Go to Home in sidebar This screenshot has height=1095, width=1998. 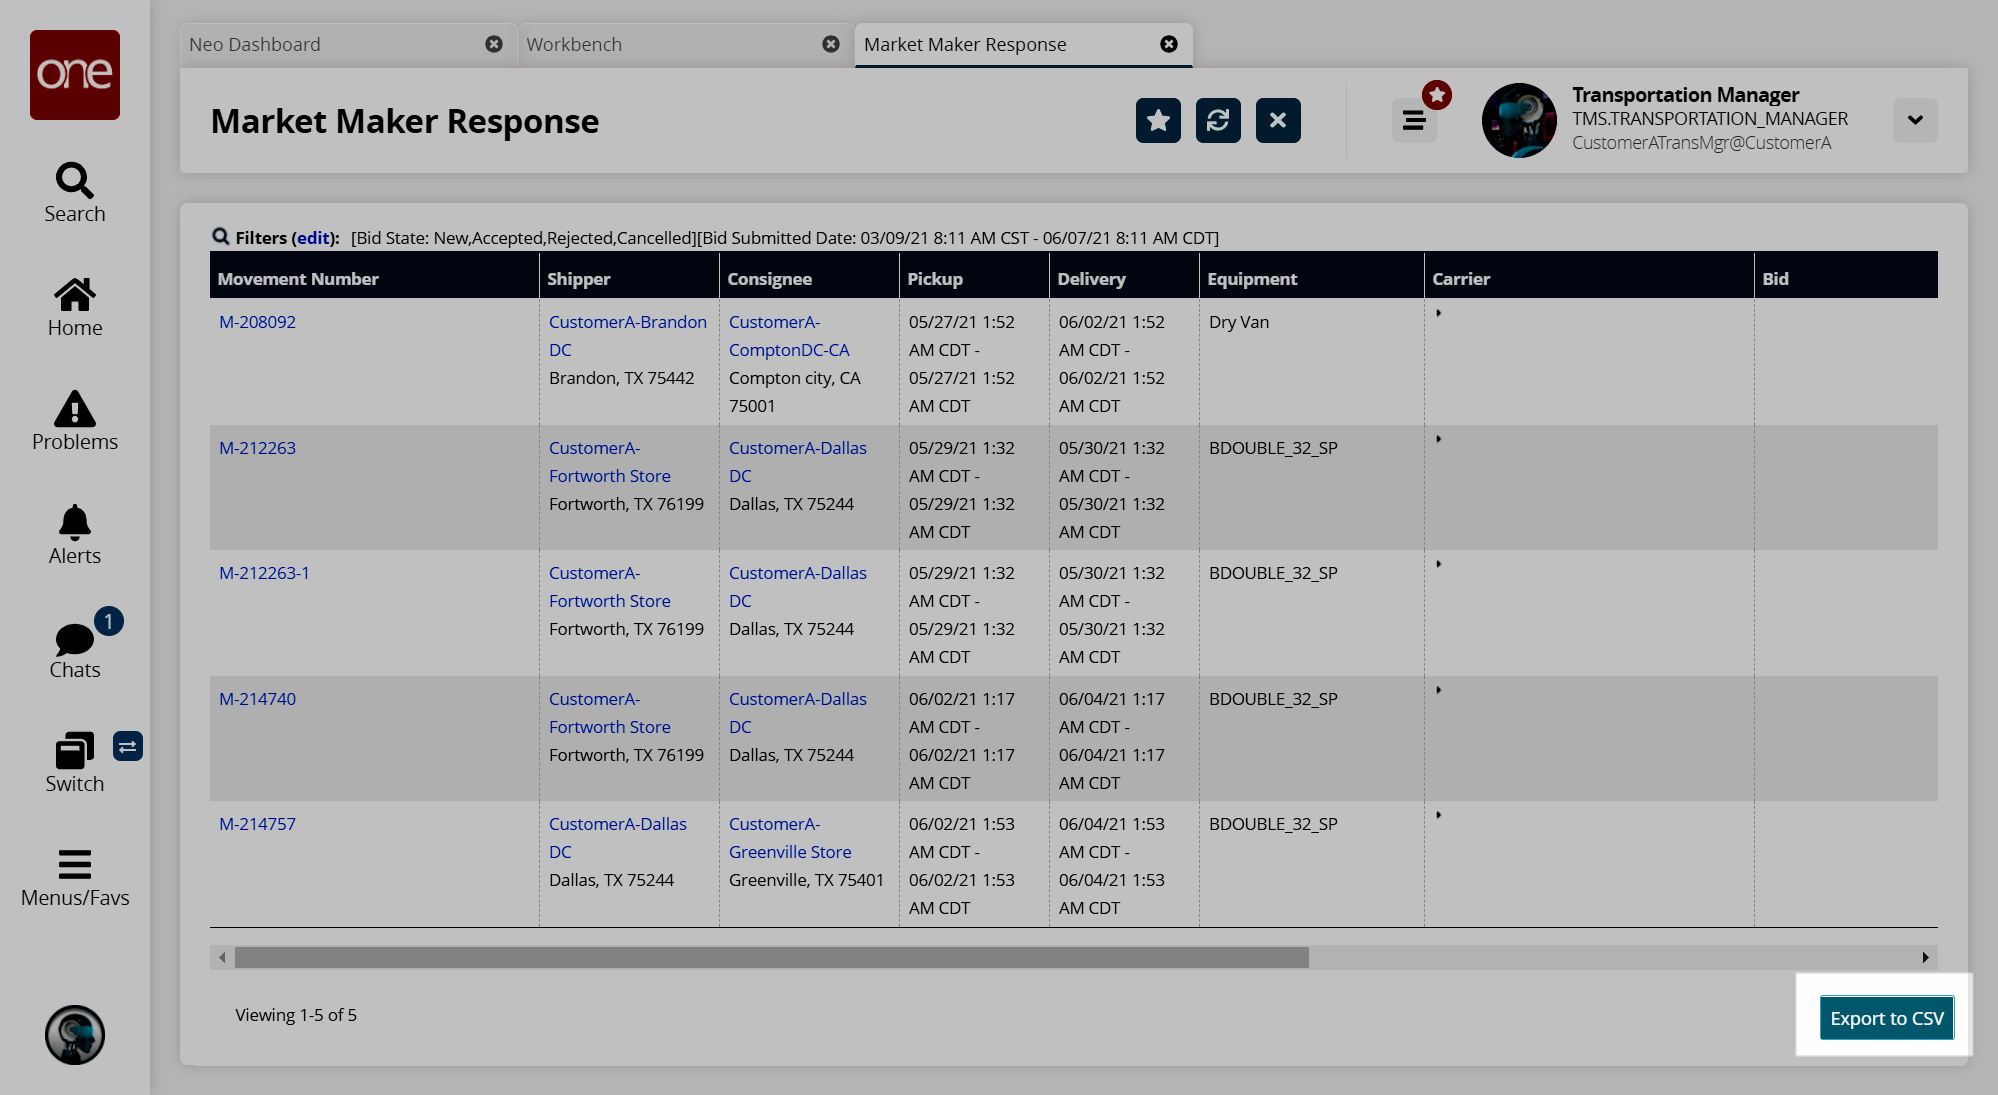point(74,306)
